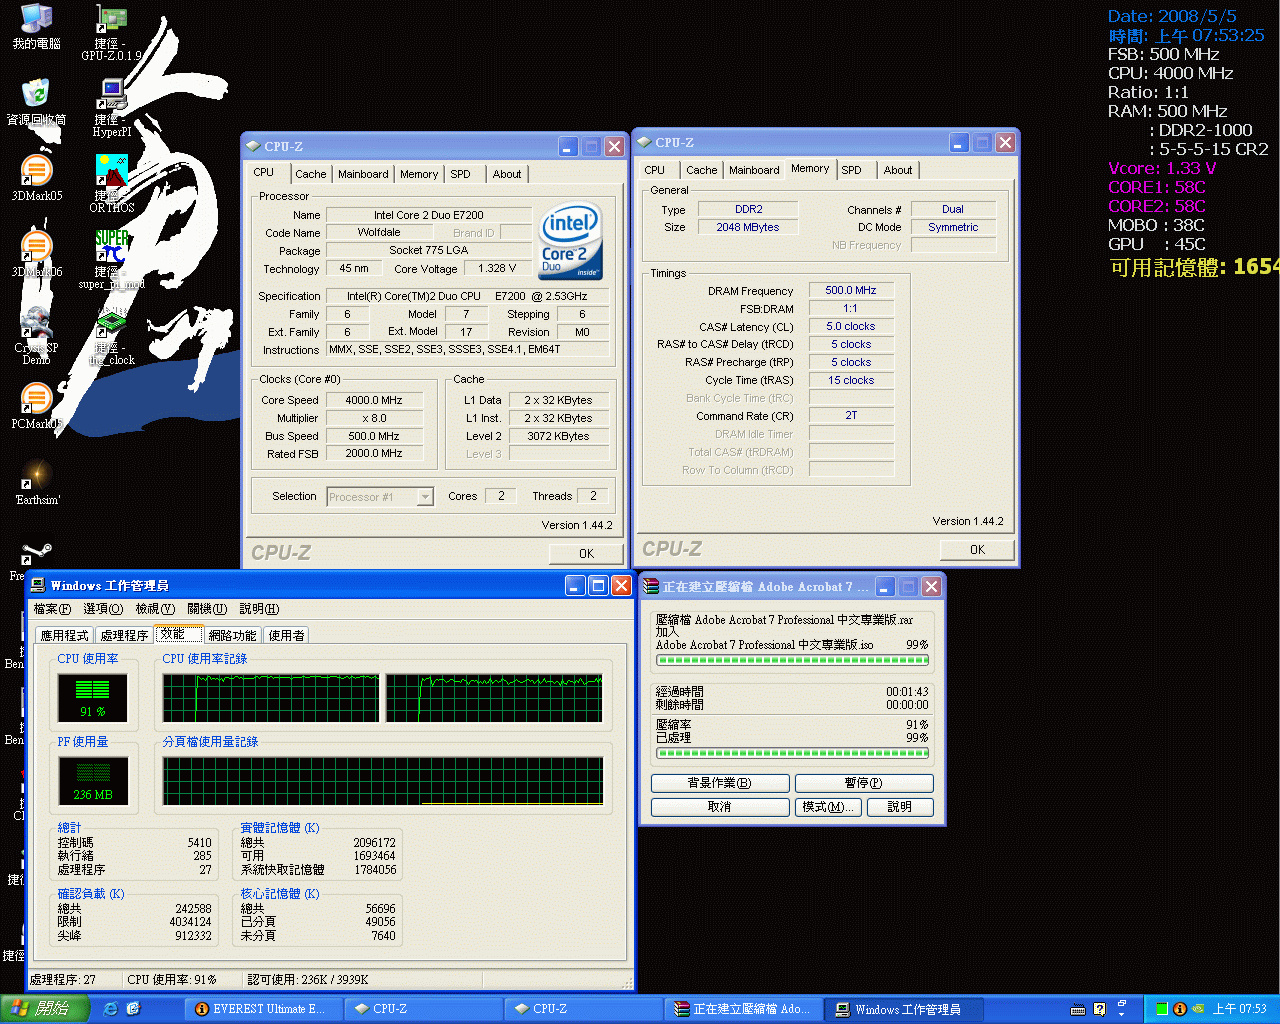This screenshot has height=1024, width=1280.
Task: Click the orange EVEREST info tray icon
Action: point(1179,1009)
